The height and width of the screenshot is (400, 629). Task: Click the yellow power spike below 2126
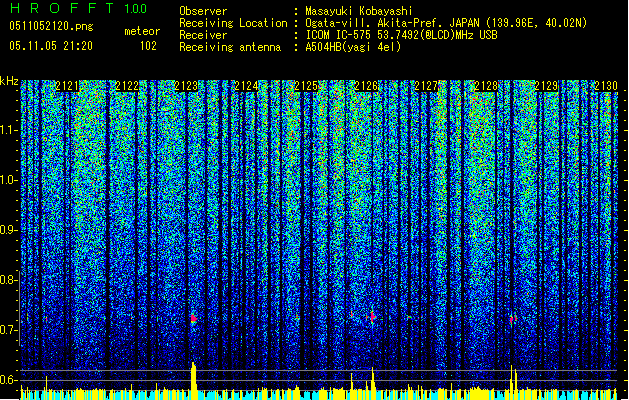373,381
